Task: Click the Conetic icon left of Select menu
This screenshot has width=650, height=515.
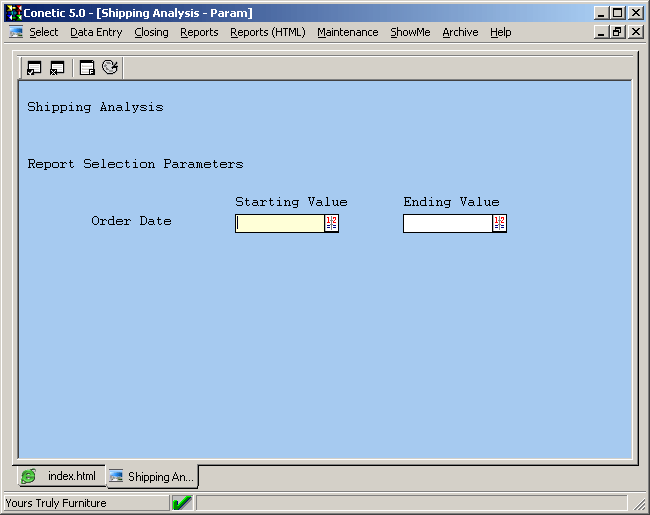Action: (x=16, y=32)
